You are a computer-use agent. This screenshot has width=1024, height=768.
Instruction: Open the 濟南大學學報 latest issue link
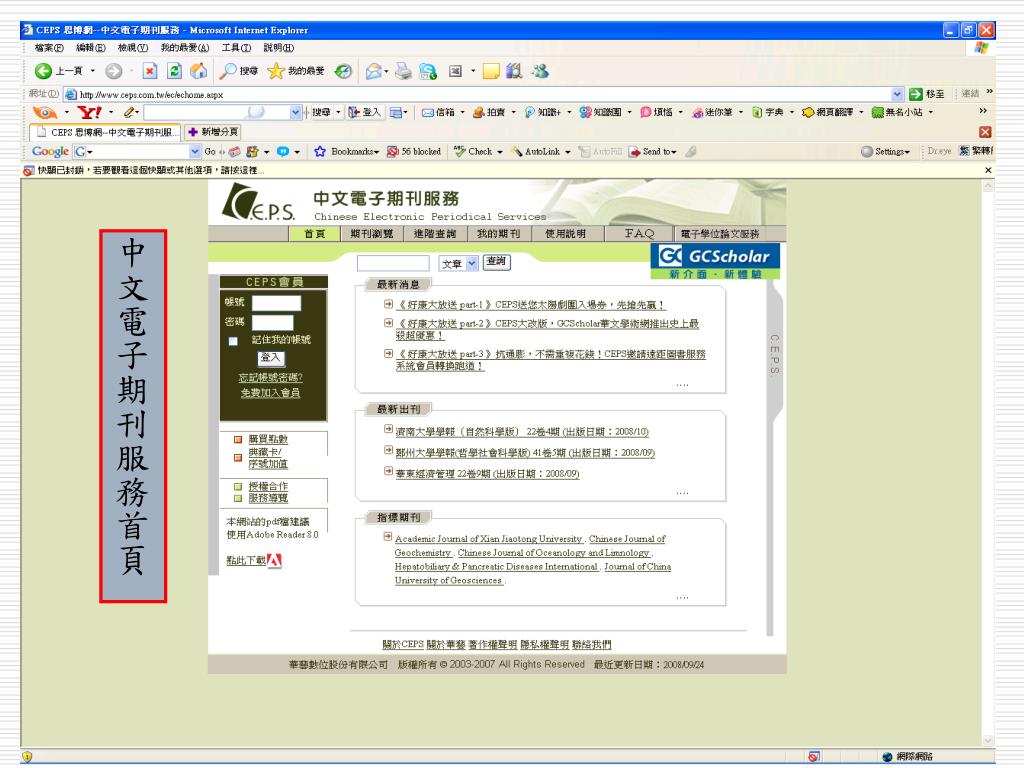(522, 432)
